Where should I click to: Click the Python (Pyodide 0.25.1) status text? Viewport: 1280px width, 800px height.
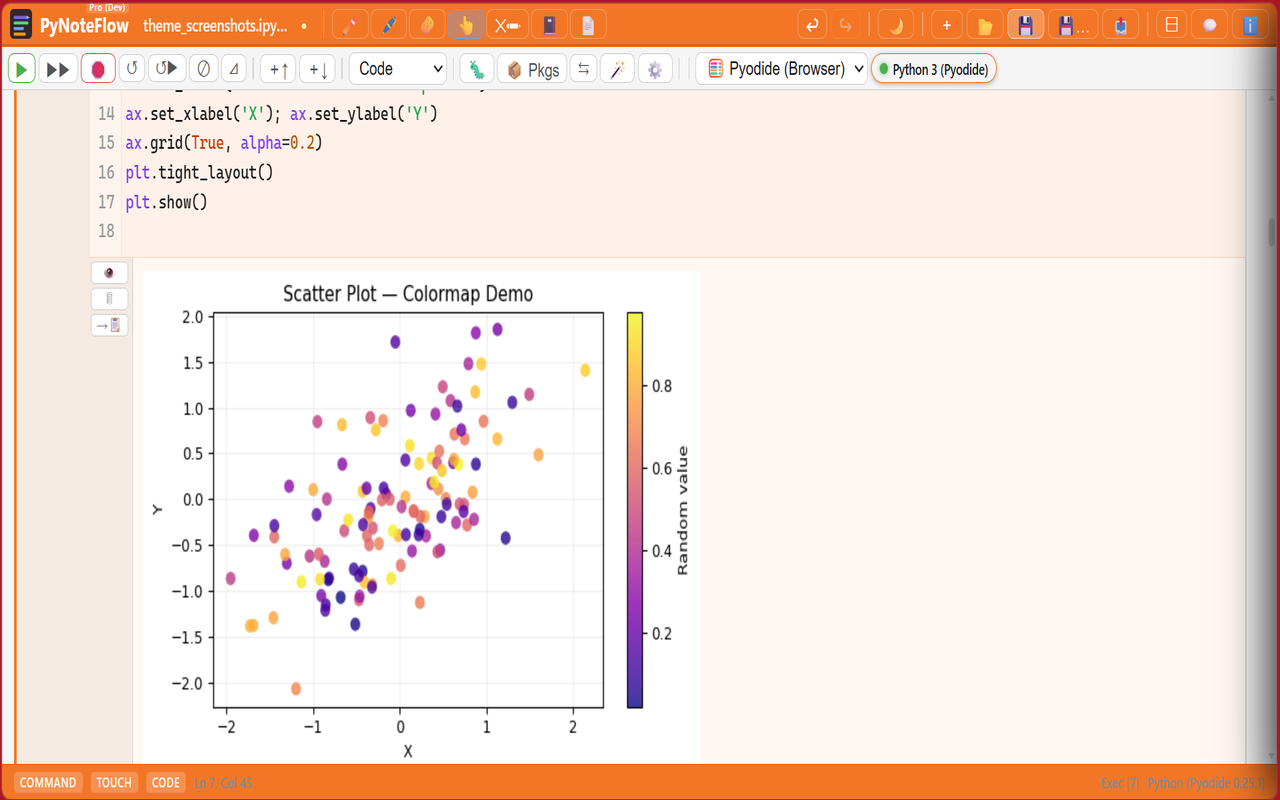1205,783
